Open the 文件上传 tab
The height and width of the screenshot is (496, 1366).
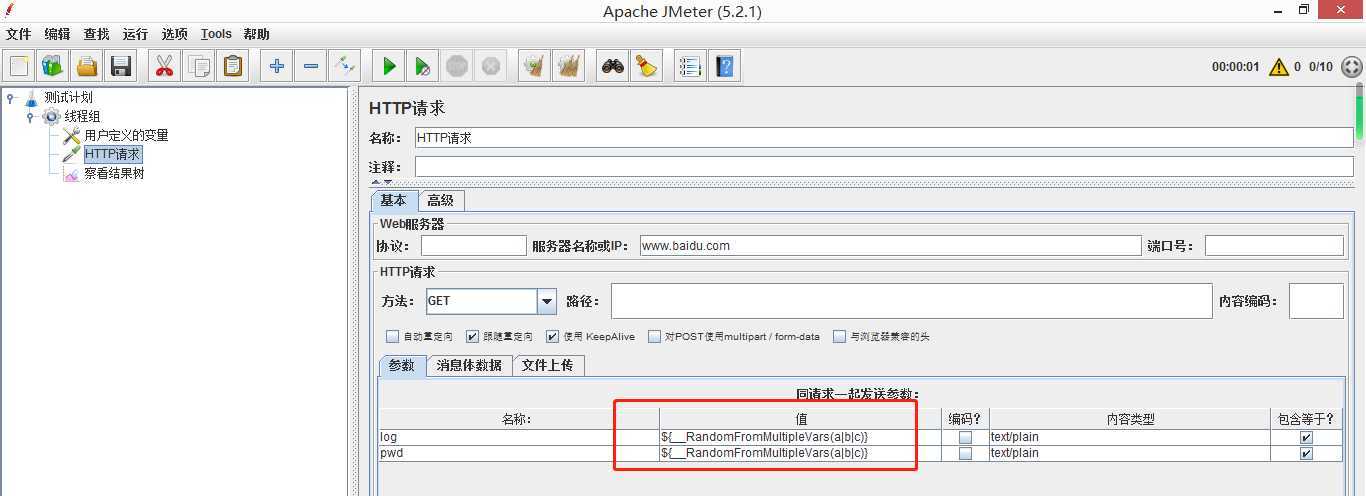pos(548,365)
